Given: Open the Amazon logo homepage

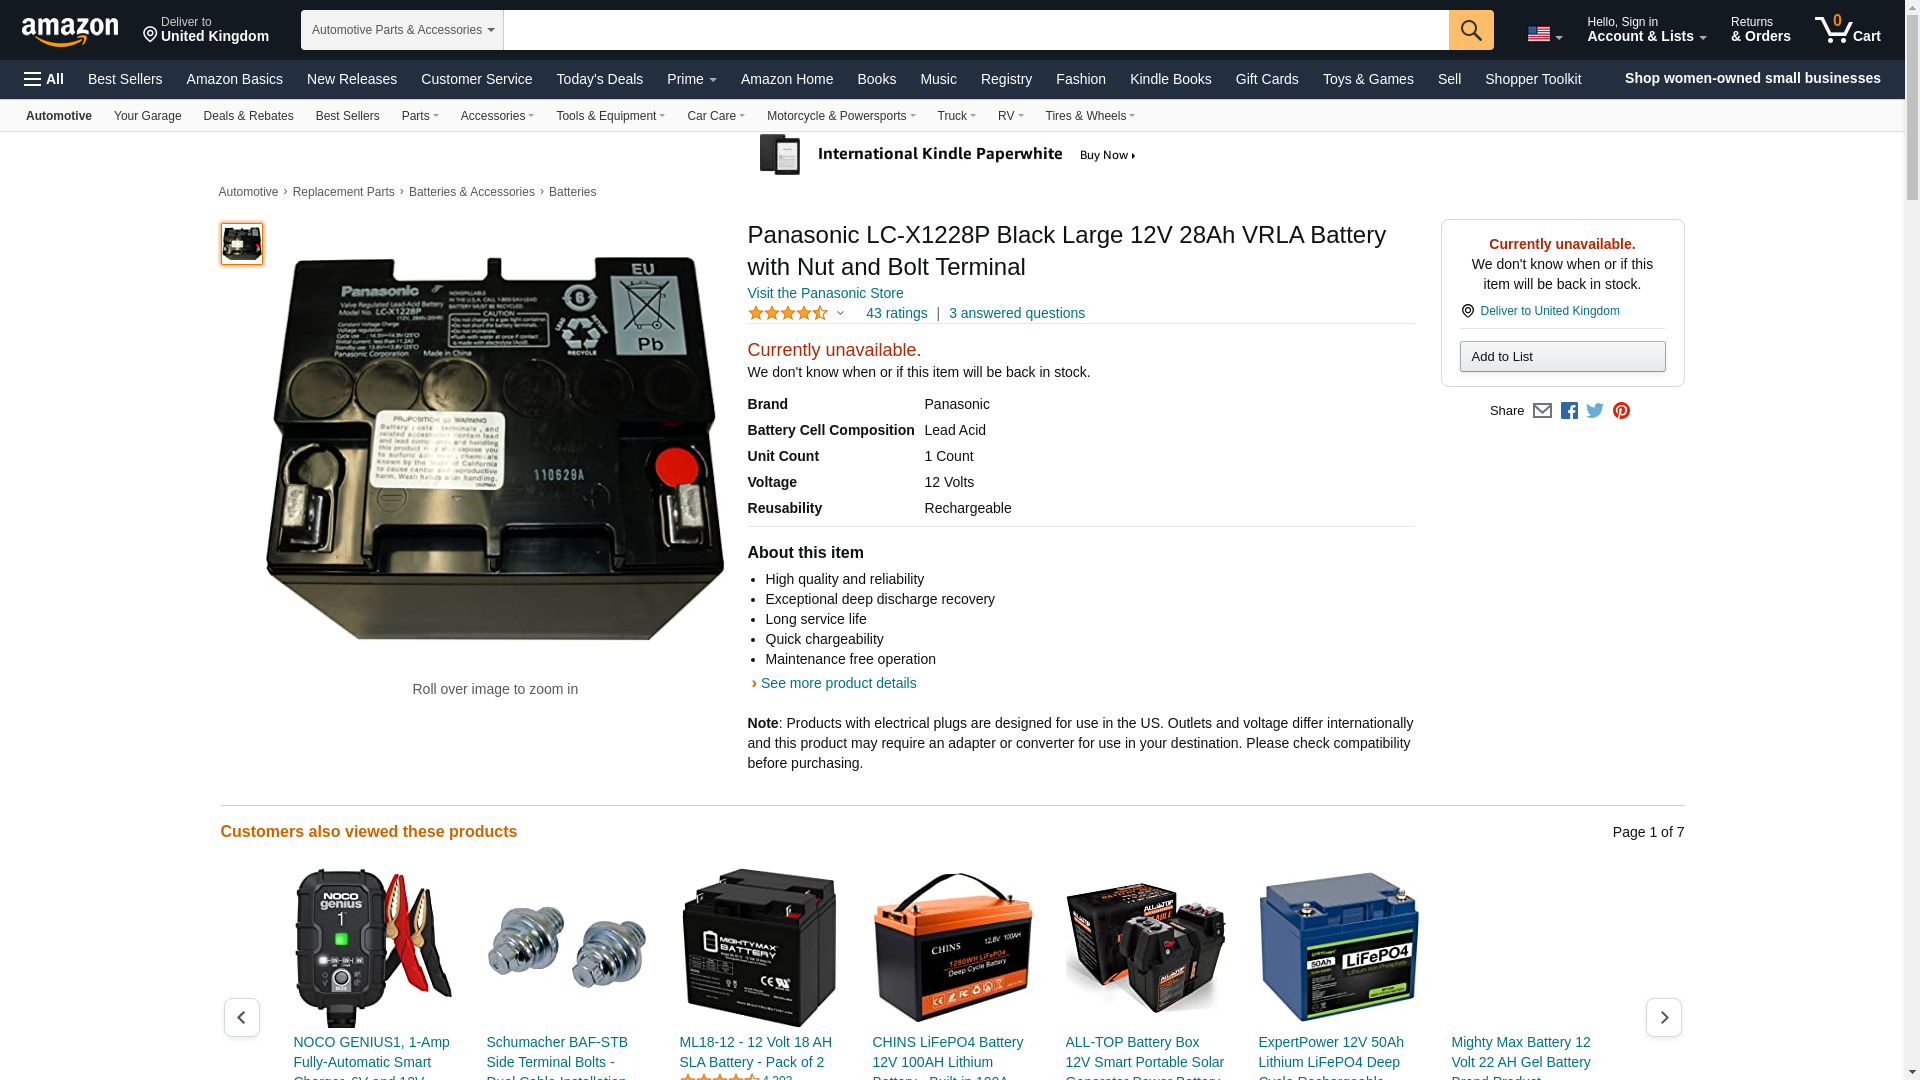Looking at the screenshot, I should click(x=70, y=31).
